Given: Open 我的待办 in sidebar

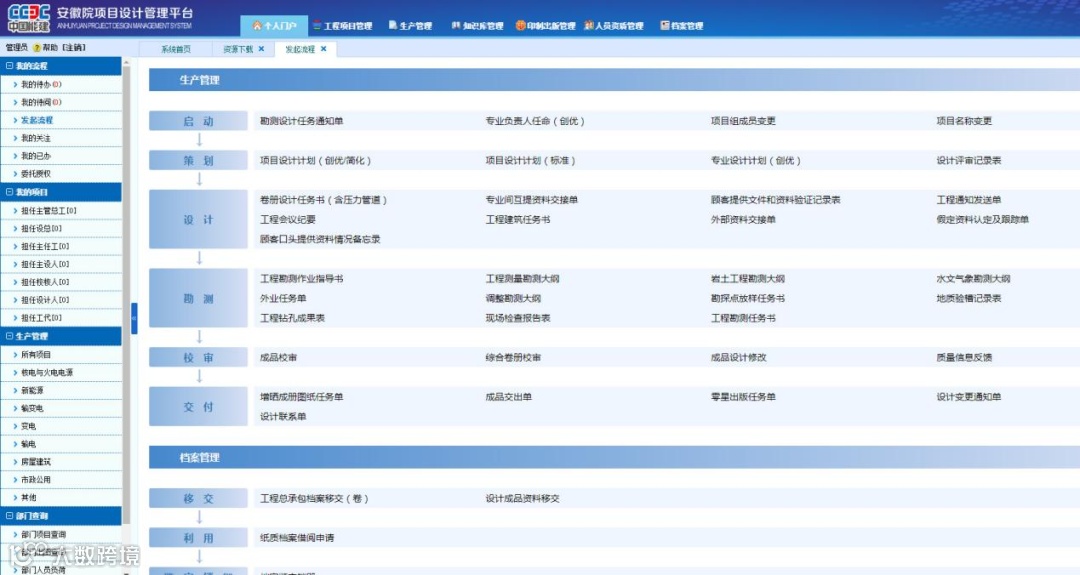Looking at the screenshot, I should tap(61, 84).
